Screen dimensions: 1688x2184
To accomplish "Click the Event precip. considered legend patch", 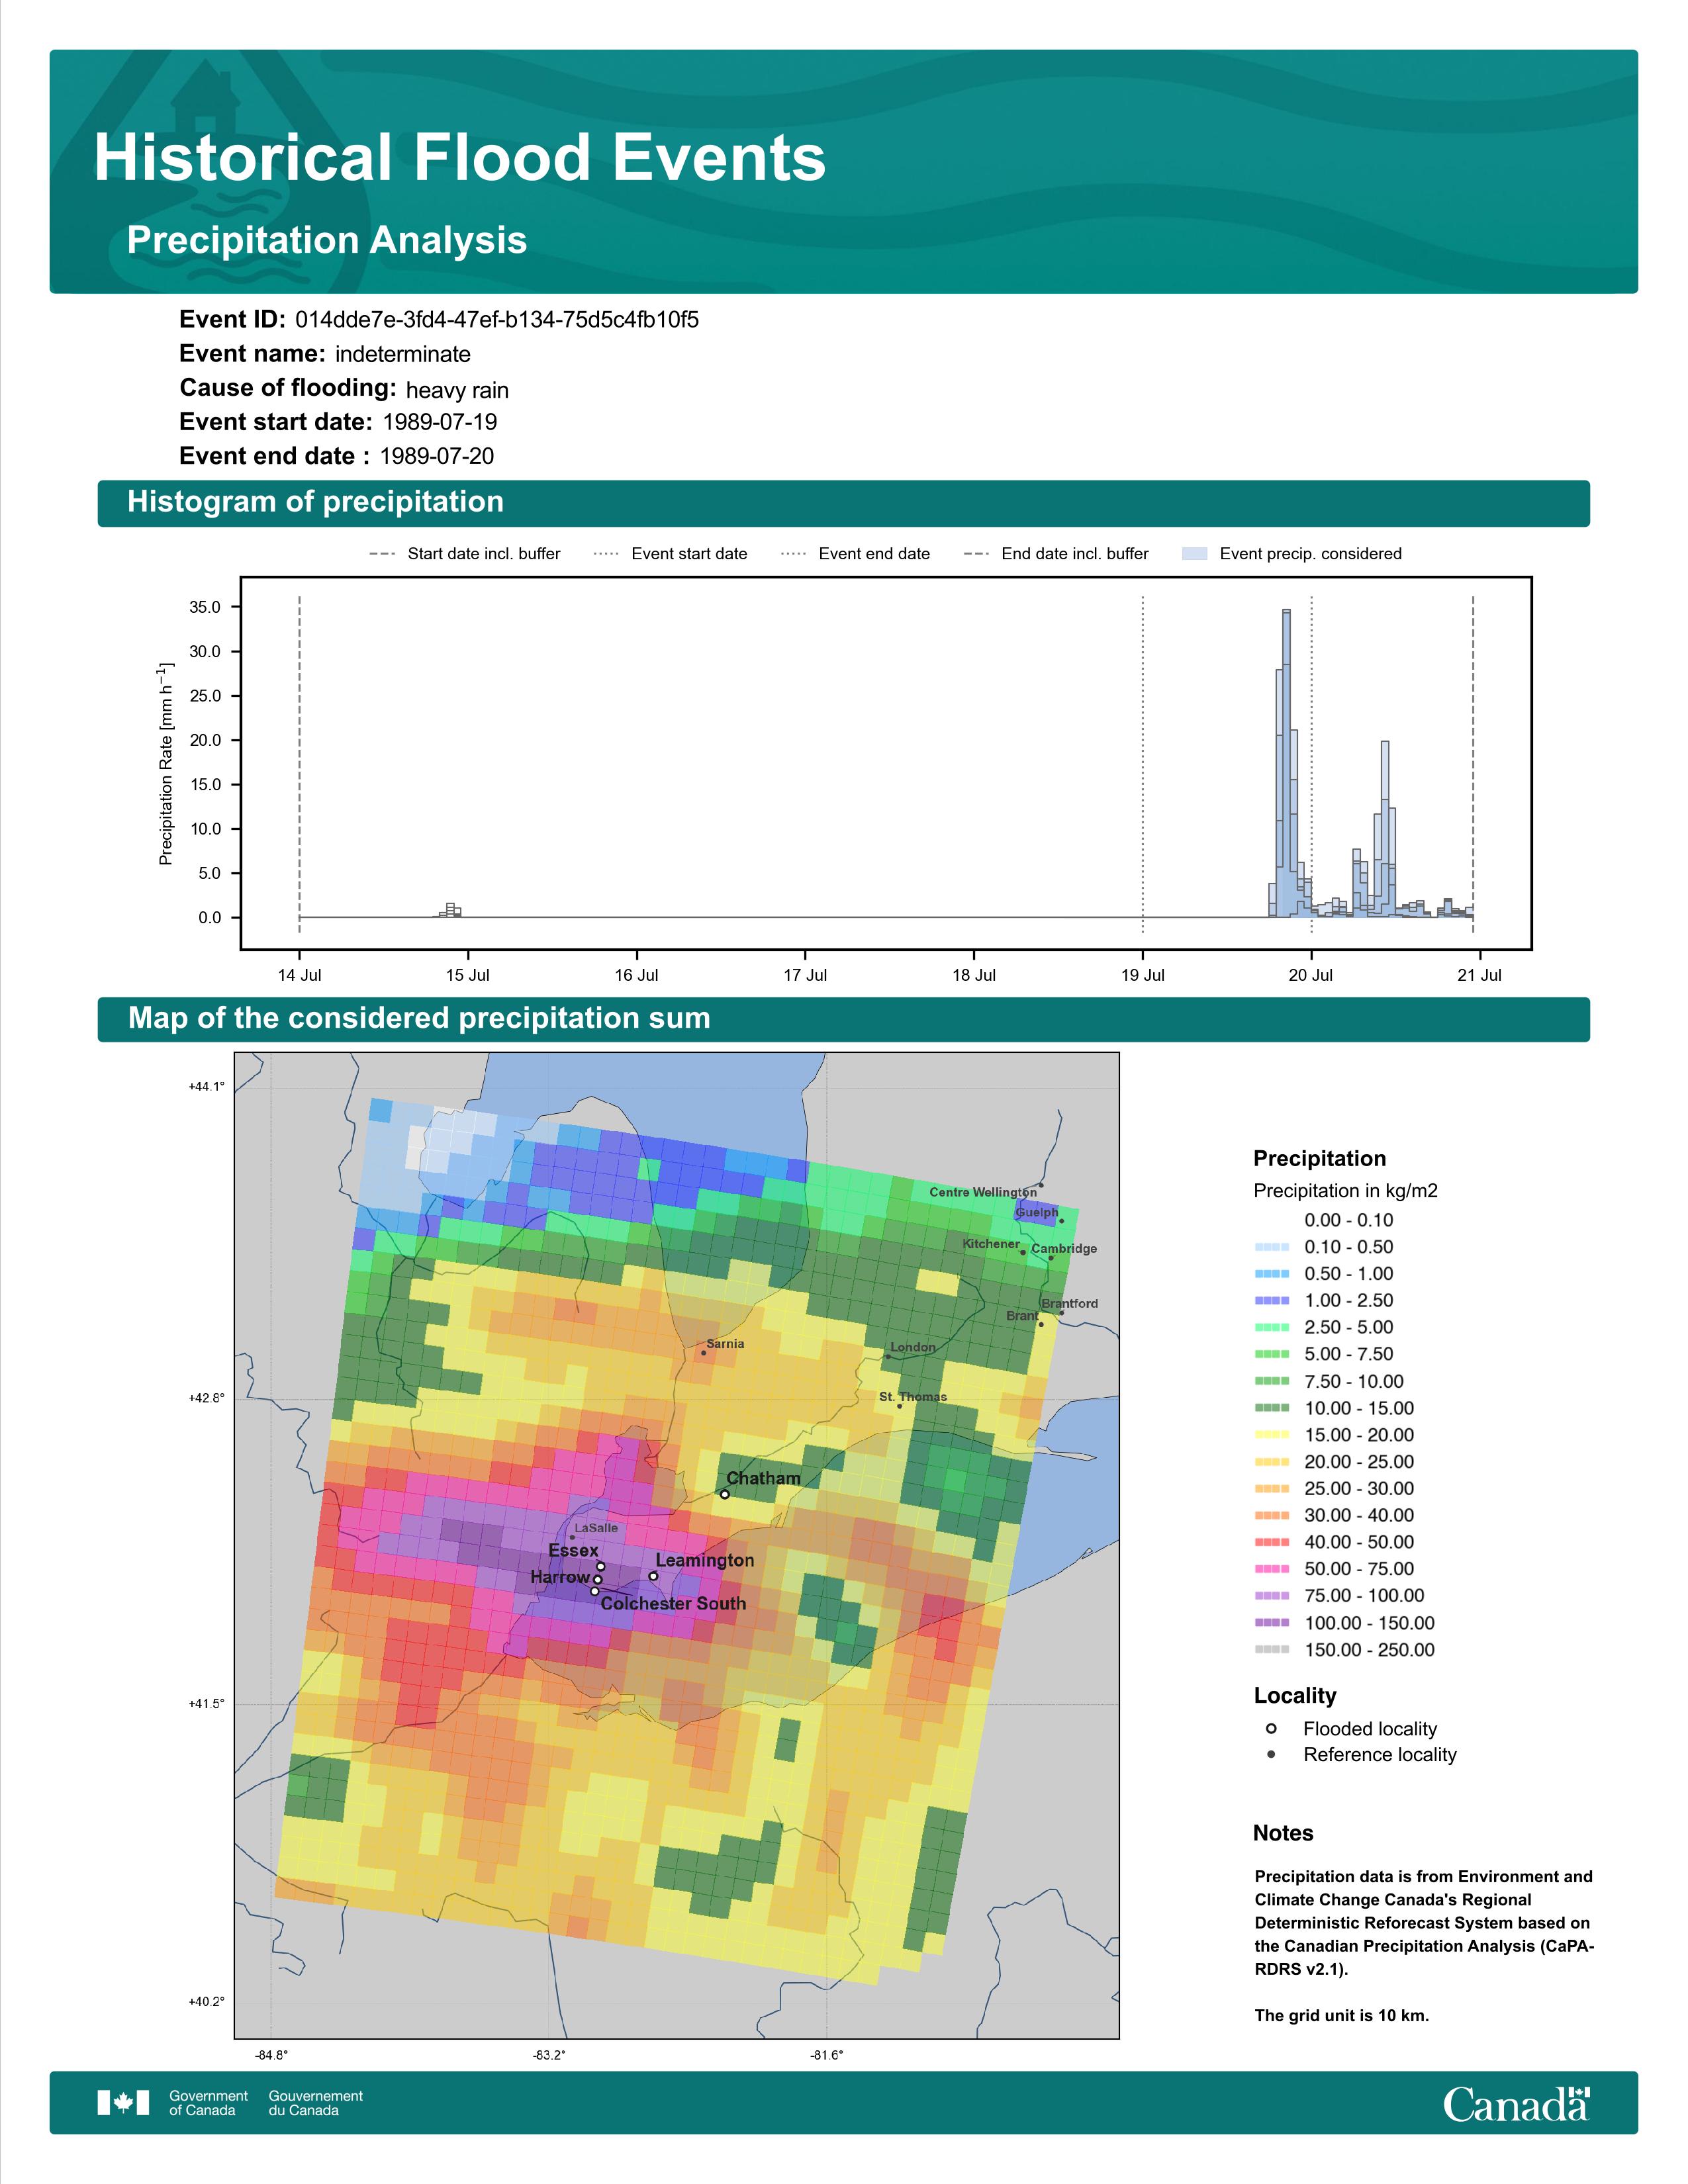I will 1195,554.
